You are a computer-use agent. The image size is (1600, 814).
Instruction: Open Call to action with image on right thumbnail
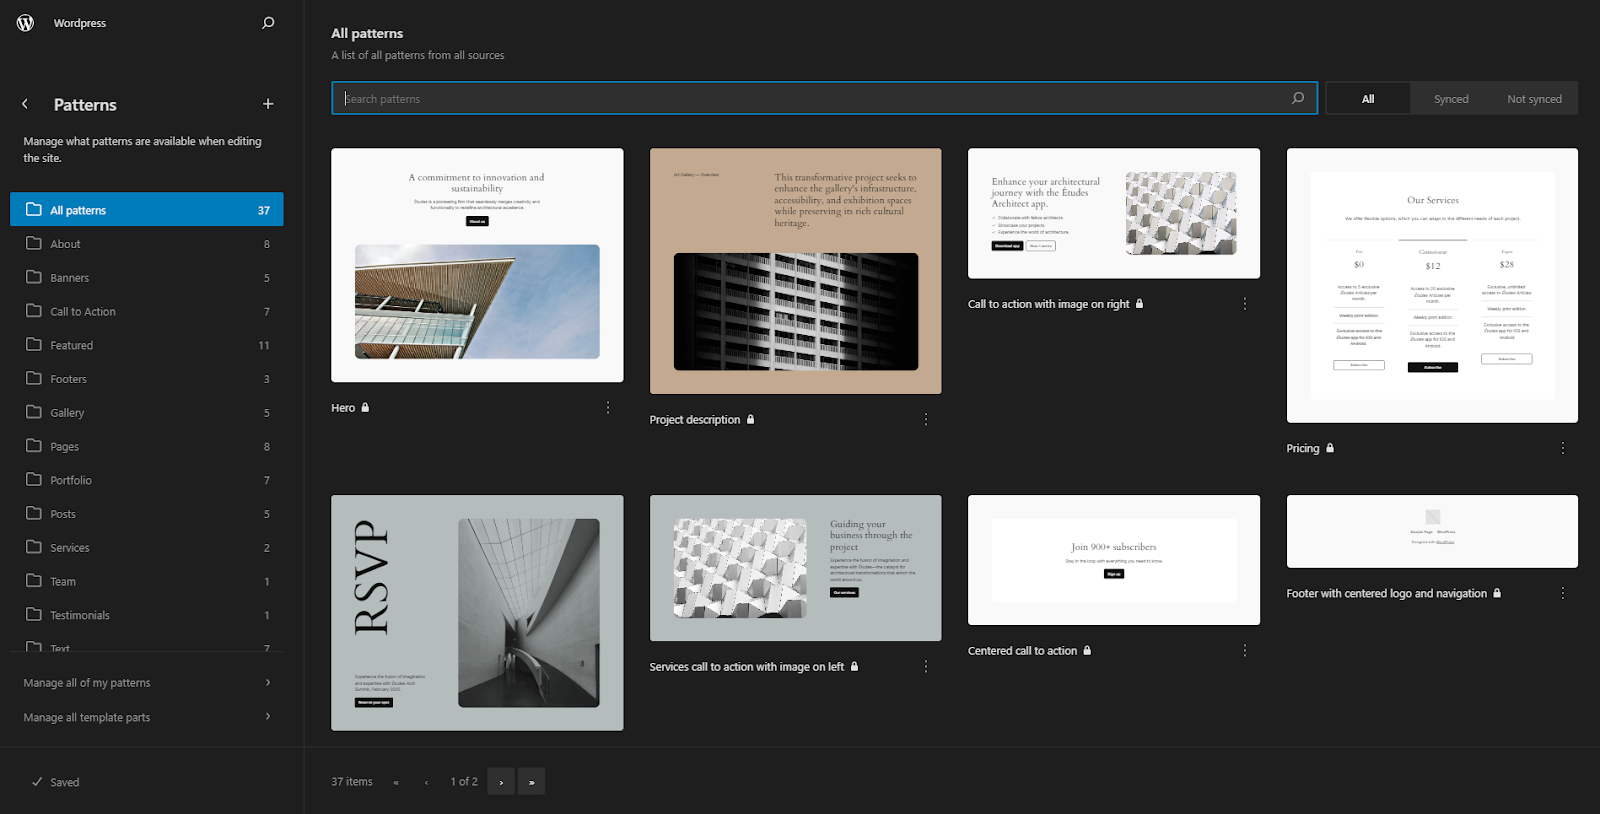tap(1114, 213)
